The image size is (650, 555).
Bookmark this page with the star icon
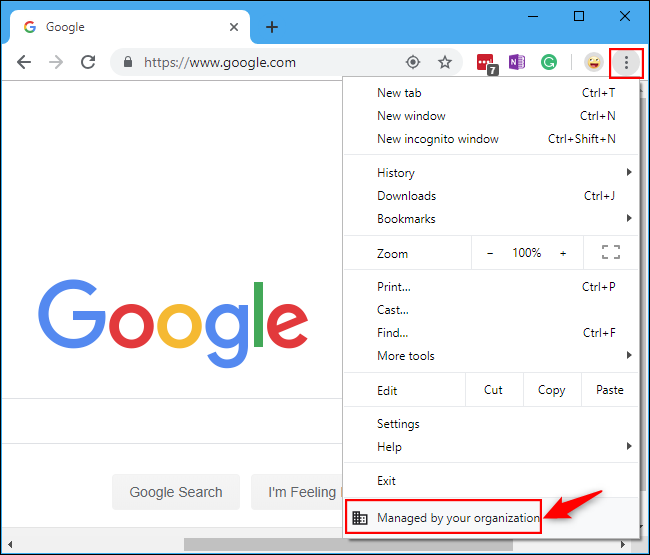pyautogui.click(x=445, y=62)
